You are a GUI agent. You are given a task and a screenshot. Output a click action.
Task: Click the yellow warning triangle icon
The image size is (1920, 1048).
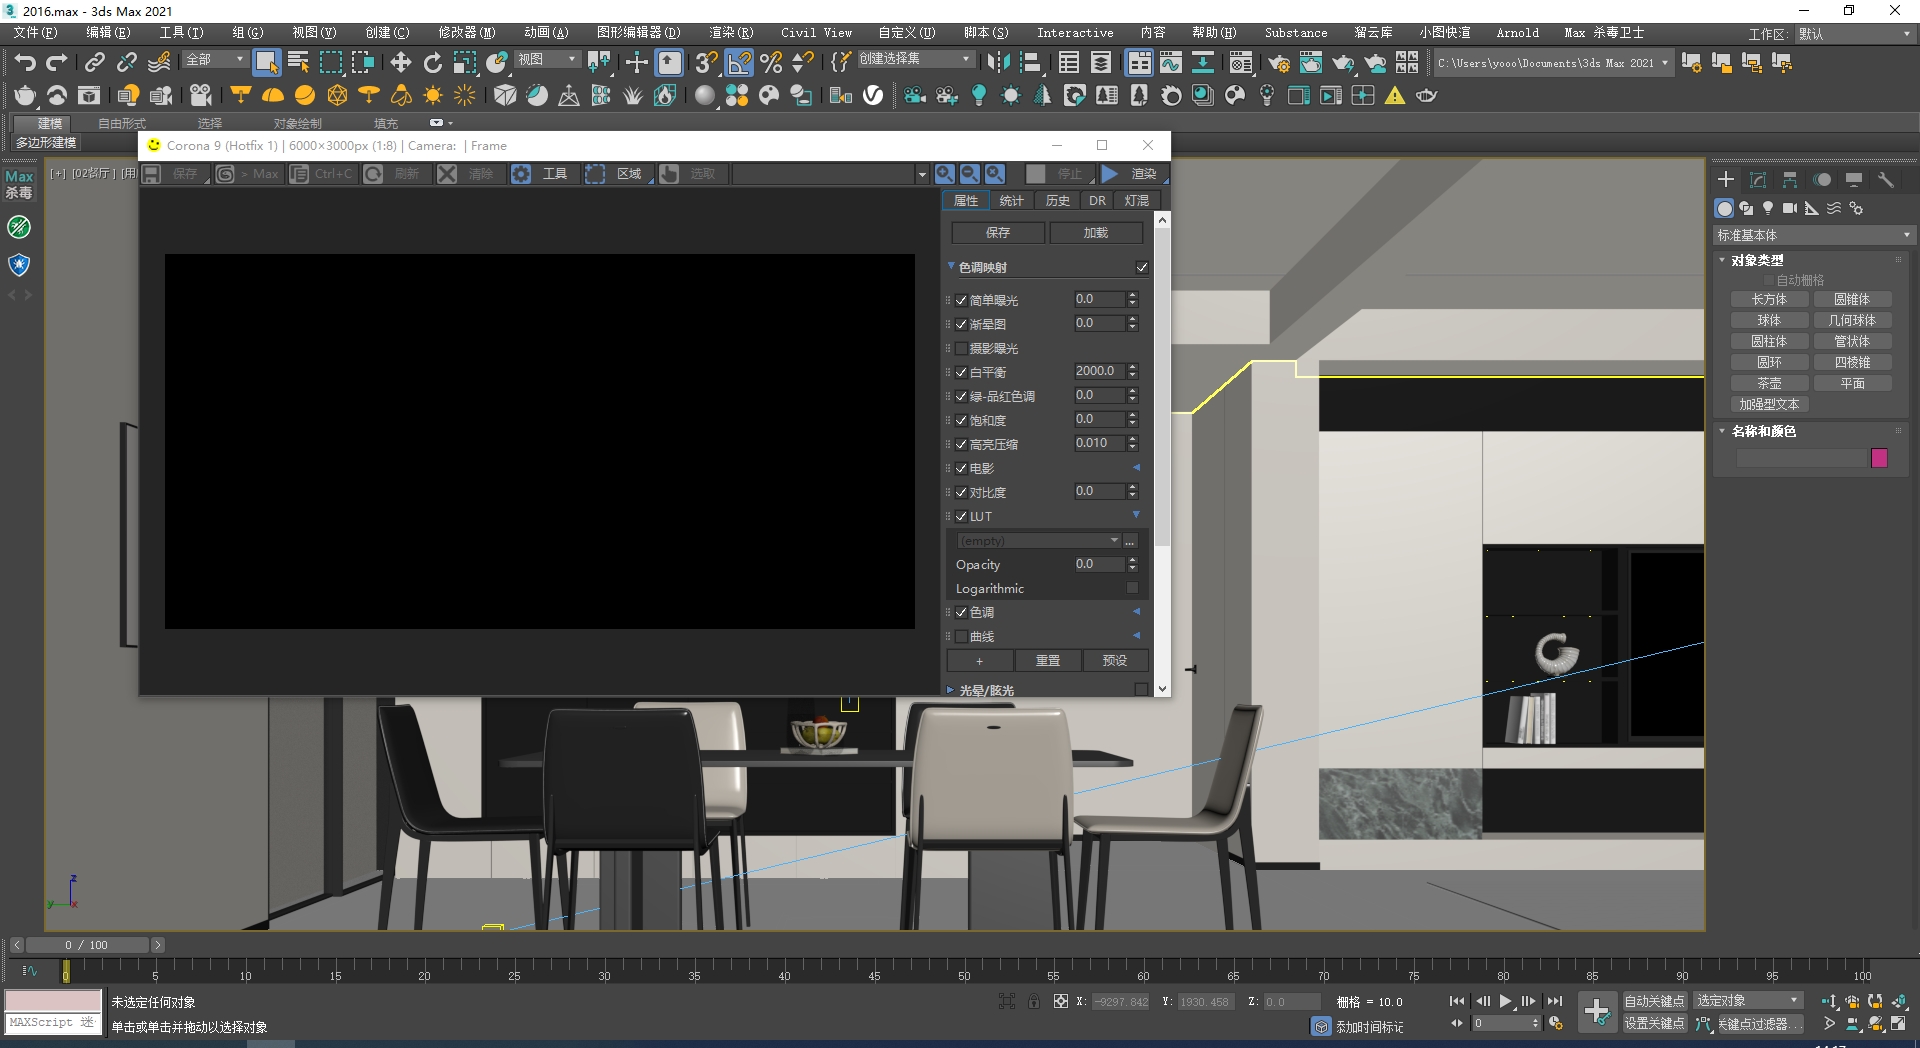pos(1394,95)
